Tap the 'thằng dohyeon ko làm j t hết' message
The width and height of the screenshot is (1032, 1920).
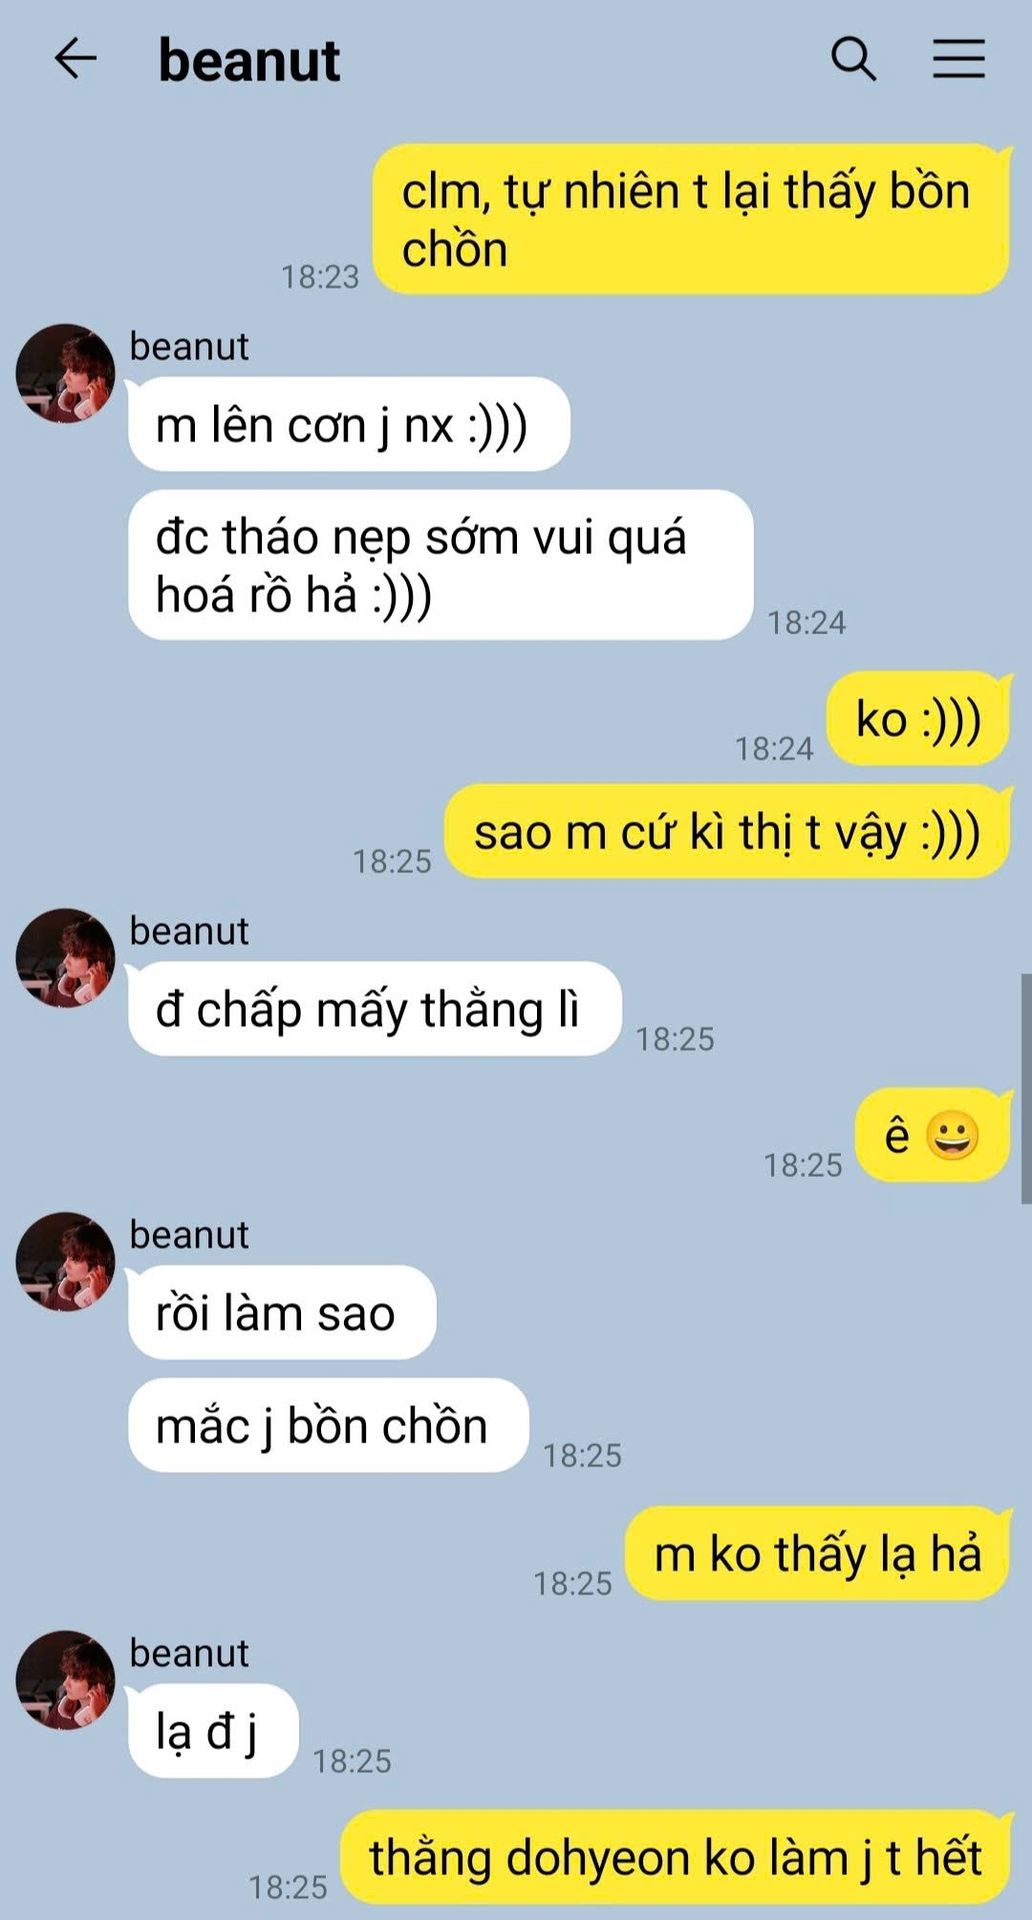point(675,1857)
